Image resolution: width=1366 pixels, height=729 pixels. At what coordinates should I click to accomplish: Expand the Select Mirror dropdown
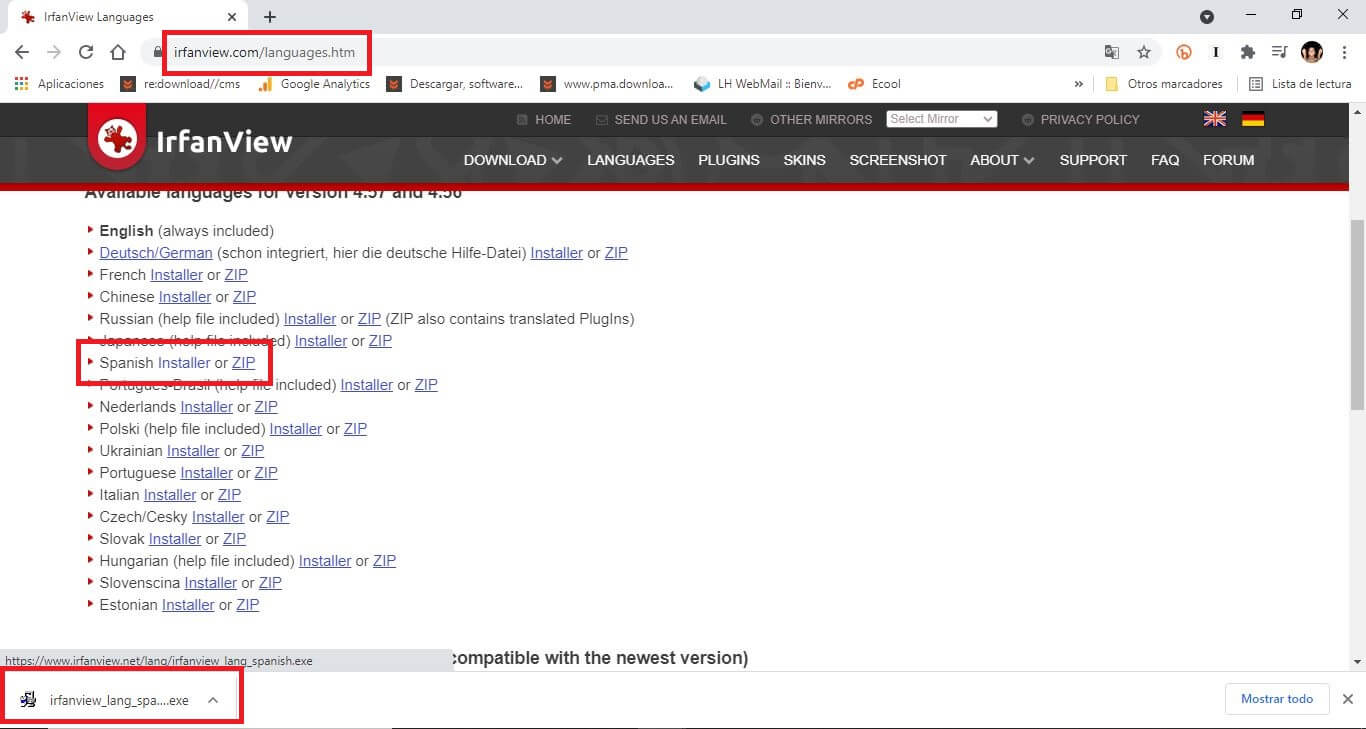coord(941,119)
